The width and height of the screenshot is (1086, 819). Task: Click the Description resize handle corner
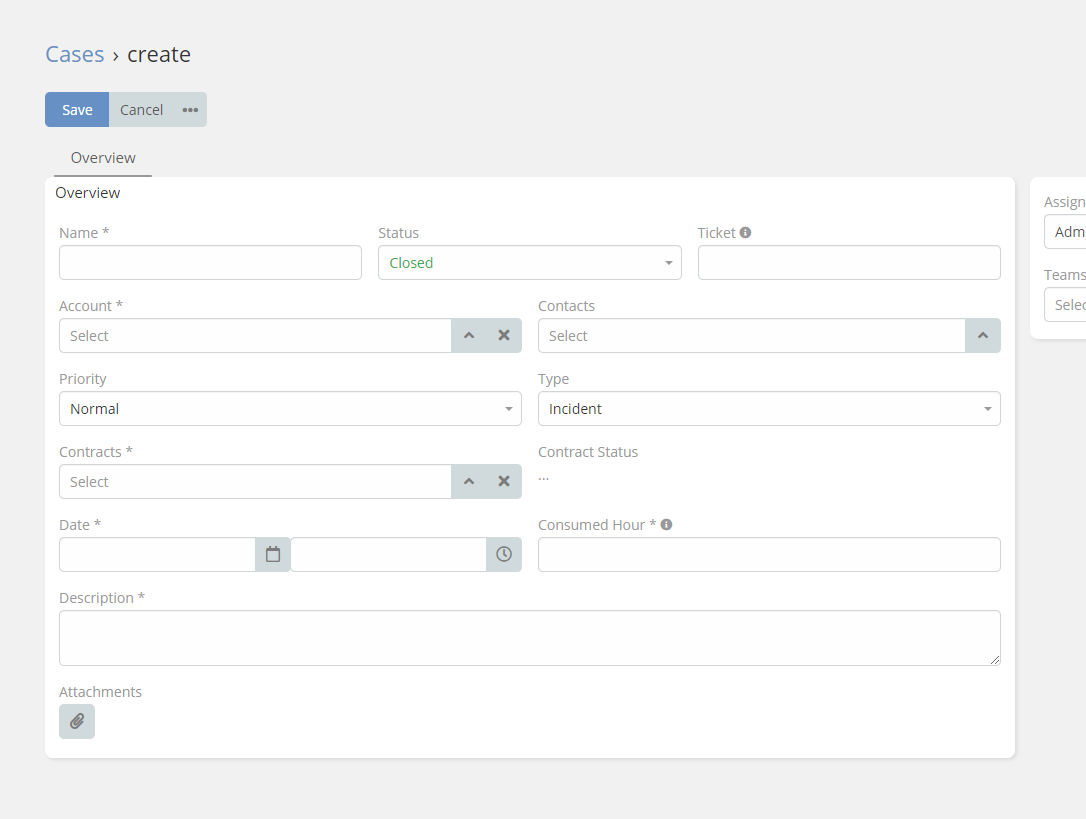point(995,660)
